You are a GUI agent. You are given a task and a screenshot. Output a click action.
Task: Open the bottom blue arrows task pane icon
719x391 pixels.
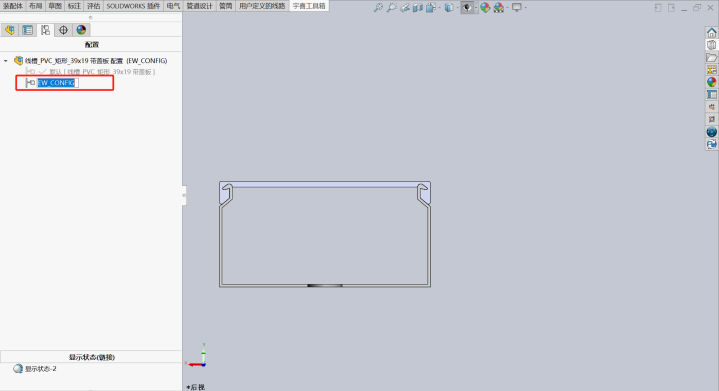pyautogui.click(x=711, y=144)
